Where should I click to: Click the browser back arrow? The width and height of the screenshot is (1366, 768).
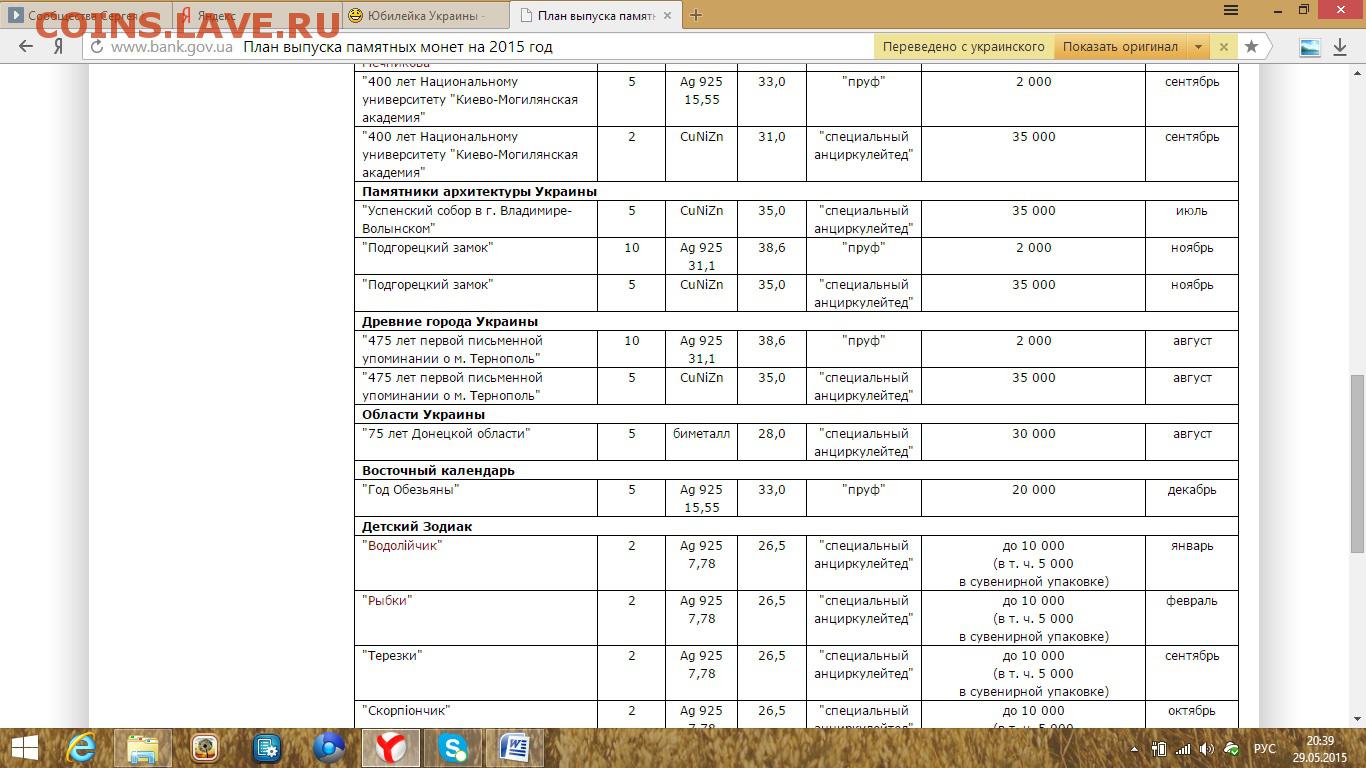coord(27,47)
